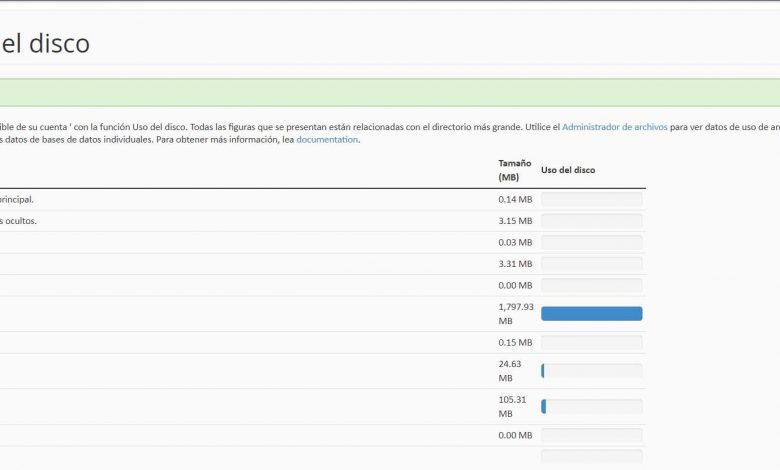Click the usage bar beside 3.31 MB
The height and width of the screenshot is (470, 780).
pyautogui.click(x=591, y=264)
